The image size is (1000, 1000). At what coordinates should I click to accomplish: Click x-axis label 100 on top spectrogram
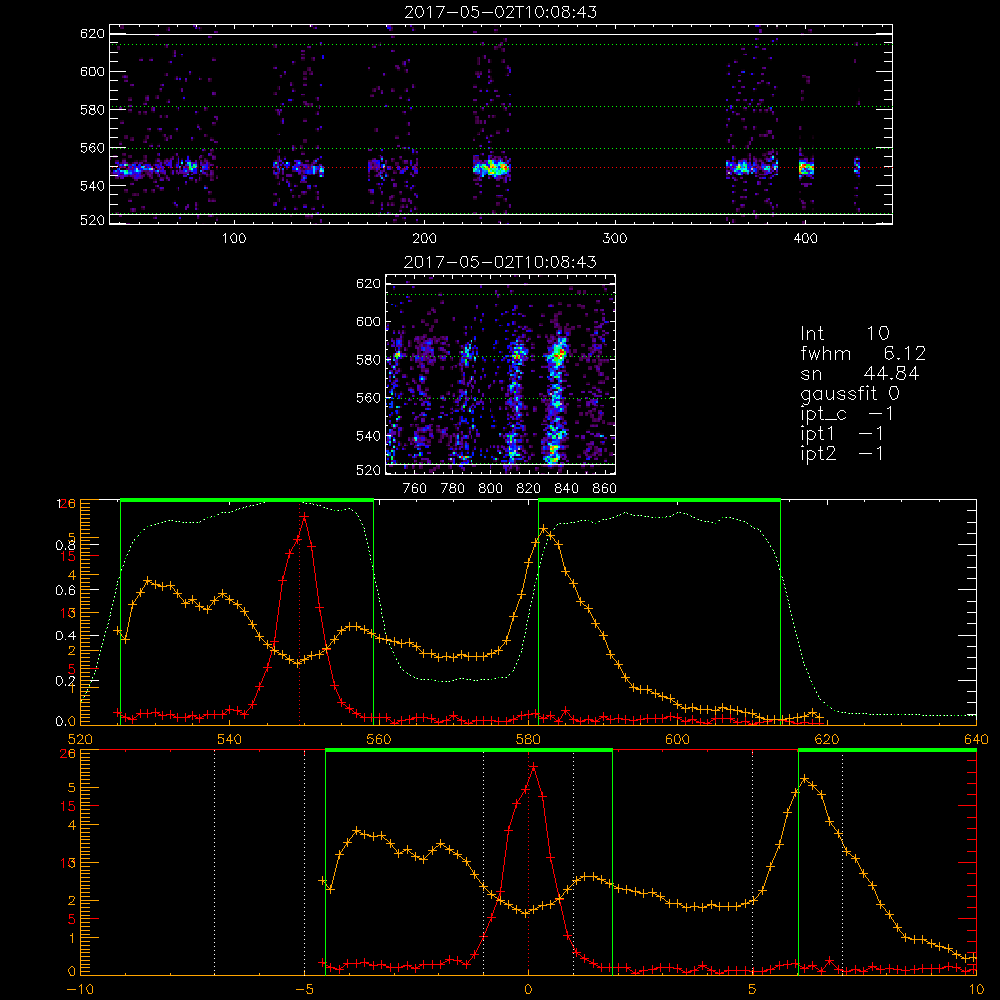tap(234, 239)
